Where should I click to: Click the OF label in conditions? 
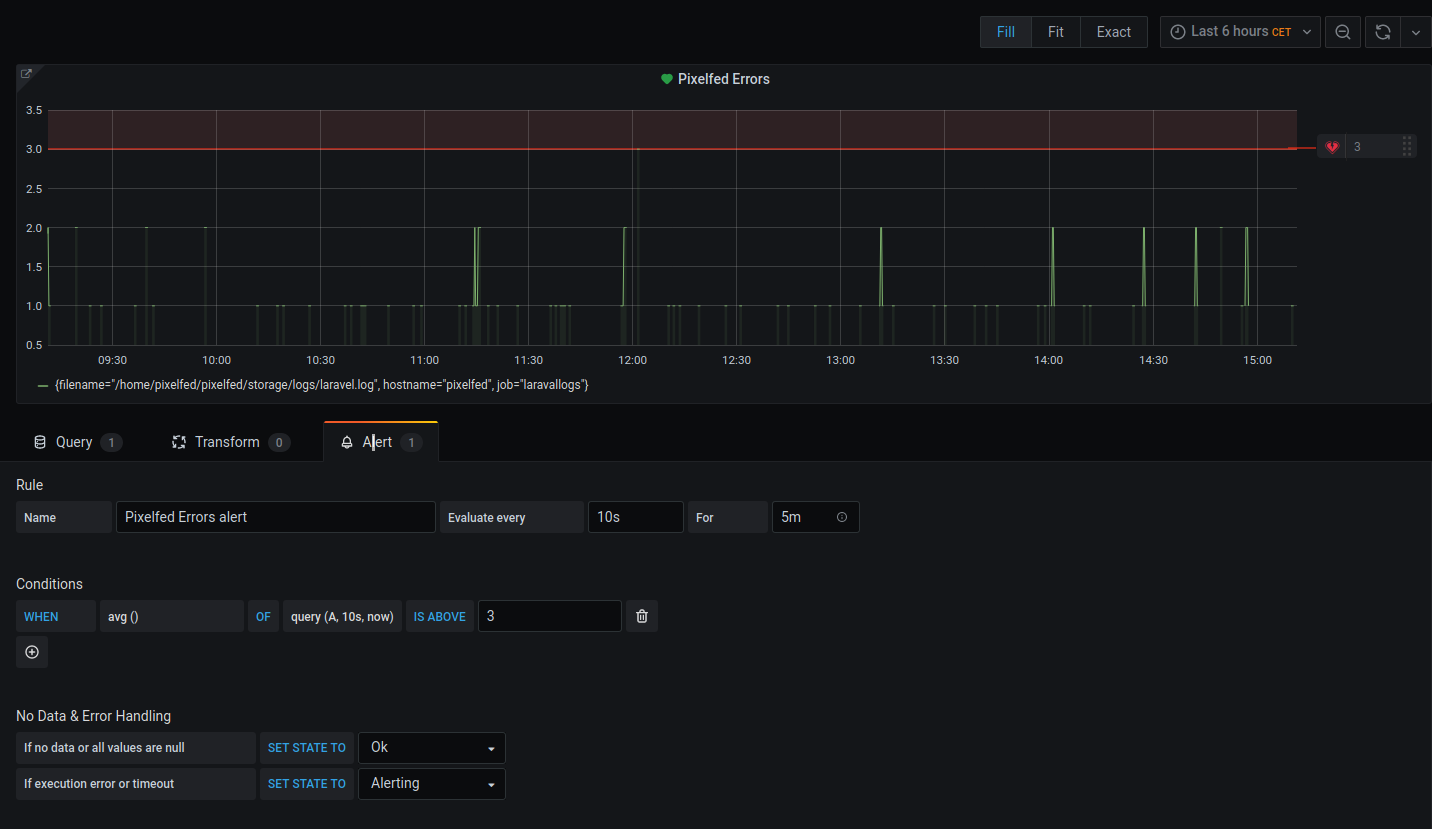pyautogui.click(x=263, y=616)
